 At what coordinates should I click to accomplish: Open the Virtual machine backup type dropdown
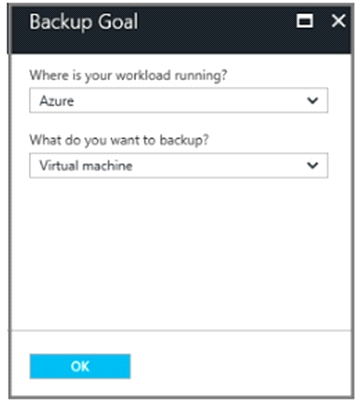[179, 165]
